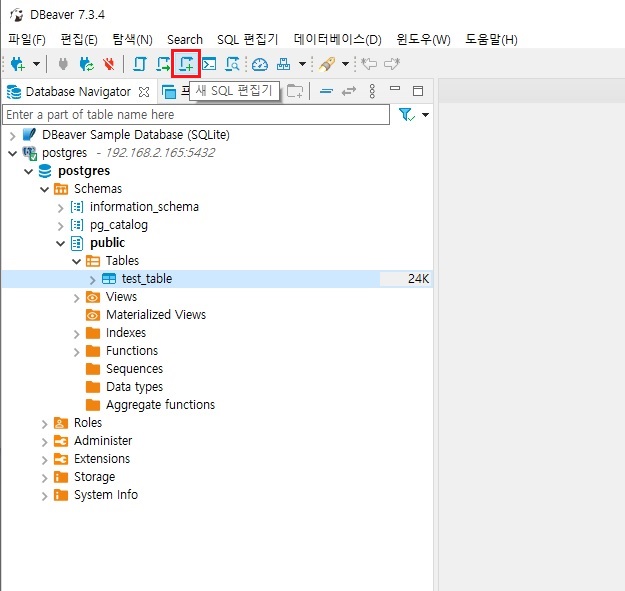This screenshot has width=625, height=591.
Task: Select Aggregate functions folder
Action: (x=160, y=405)
